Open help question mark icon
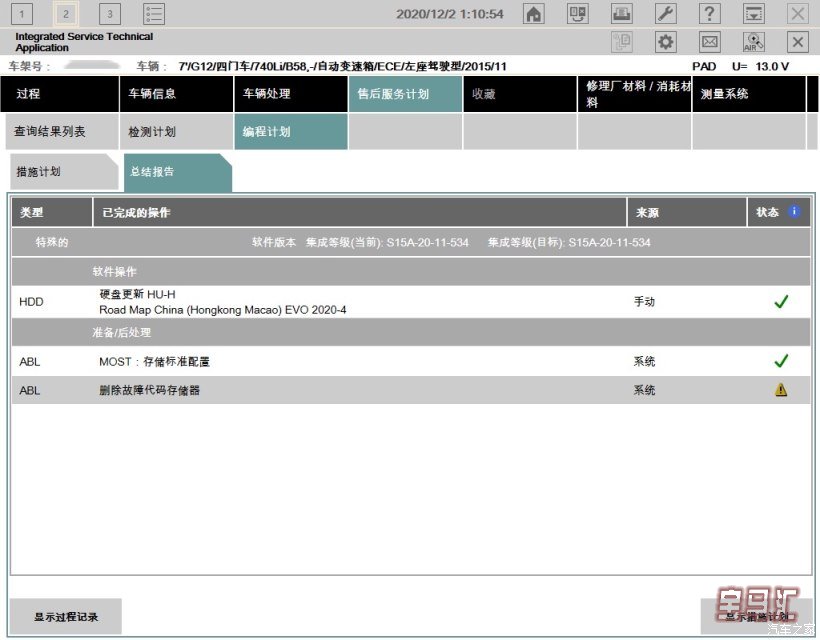Image resolution: width=820 pixels, height=640 pixels. point(710,14)
